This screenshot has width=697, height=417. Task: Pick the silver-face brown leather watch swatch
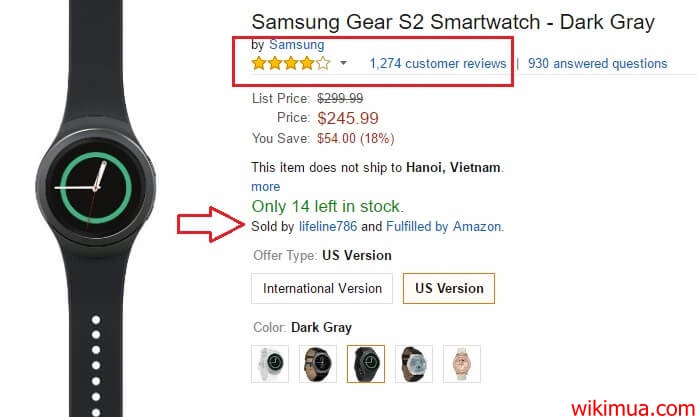[x=414, y=364]
